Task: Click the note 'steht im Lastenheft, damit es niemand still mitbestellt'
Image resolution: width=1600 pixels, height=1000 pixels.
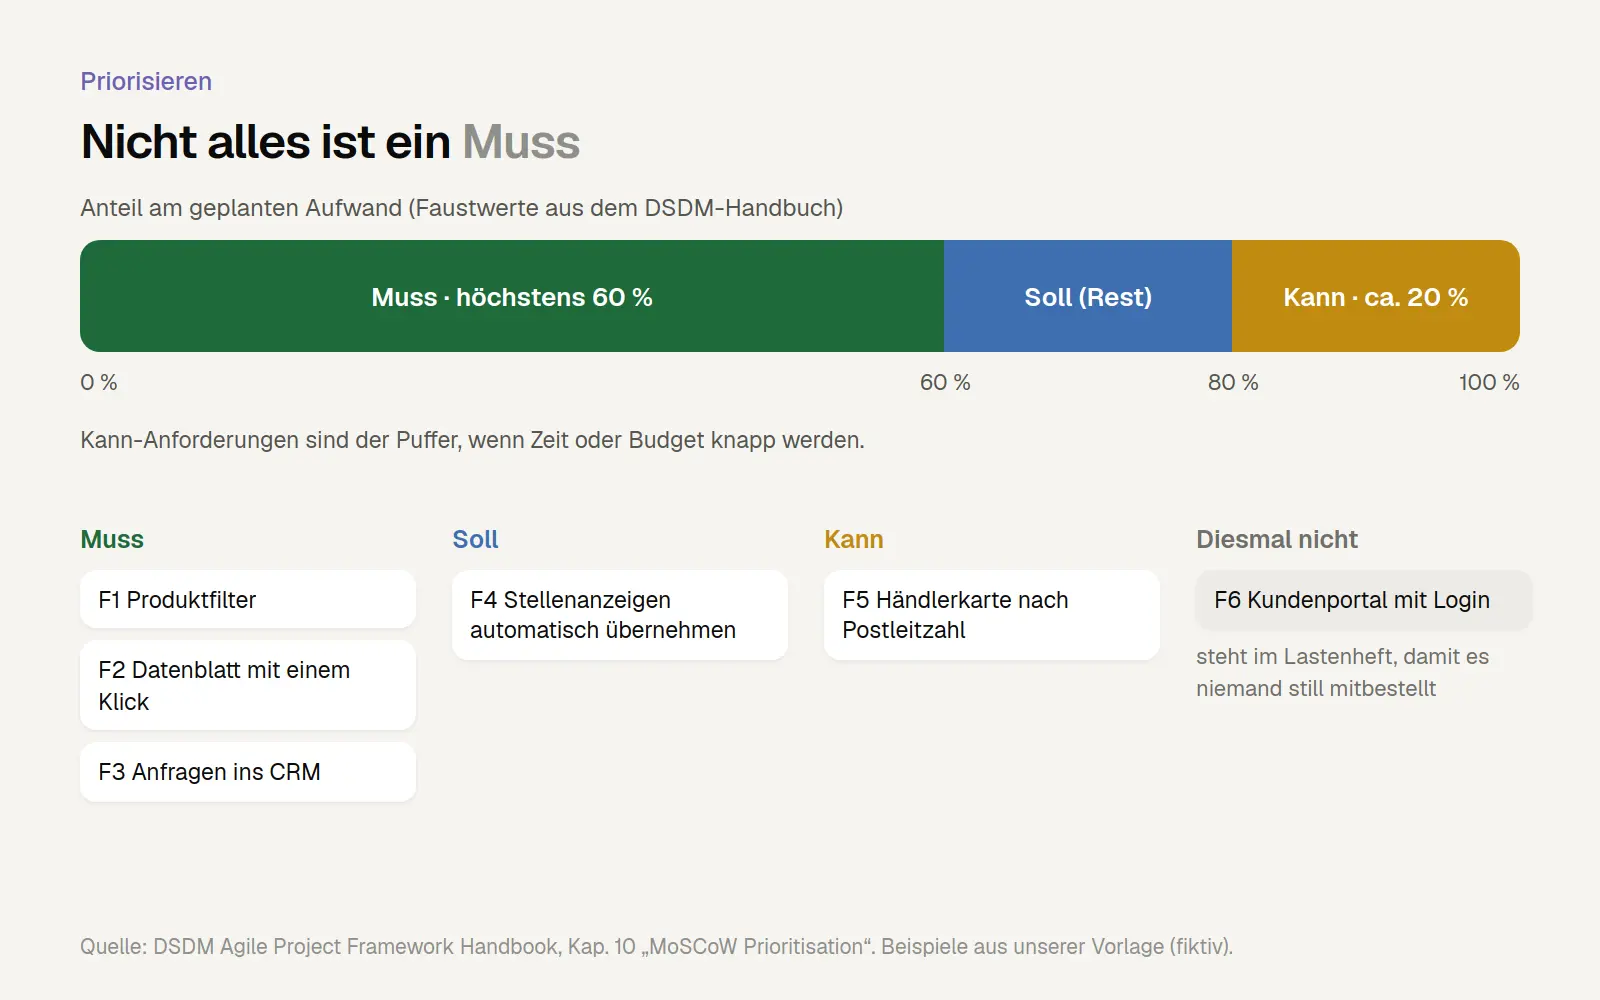Action: [x=1343, y=672]
